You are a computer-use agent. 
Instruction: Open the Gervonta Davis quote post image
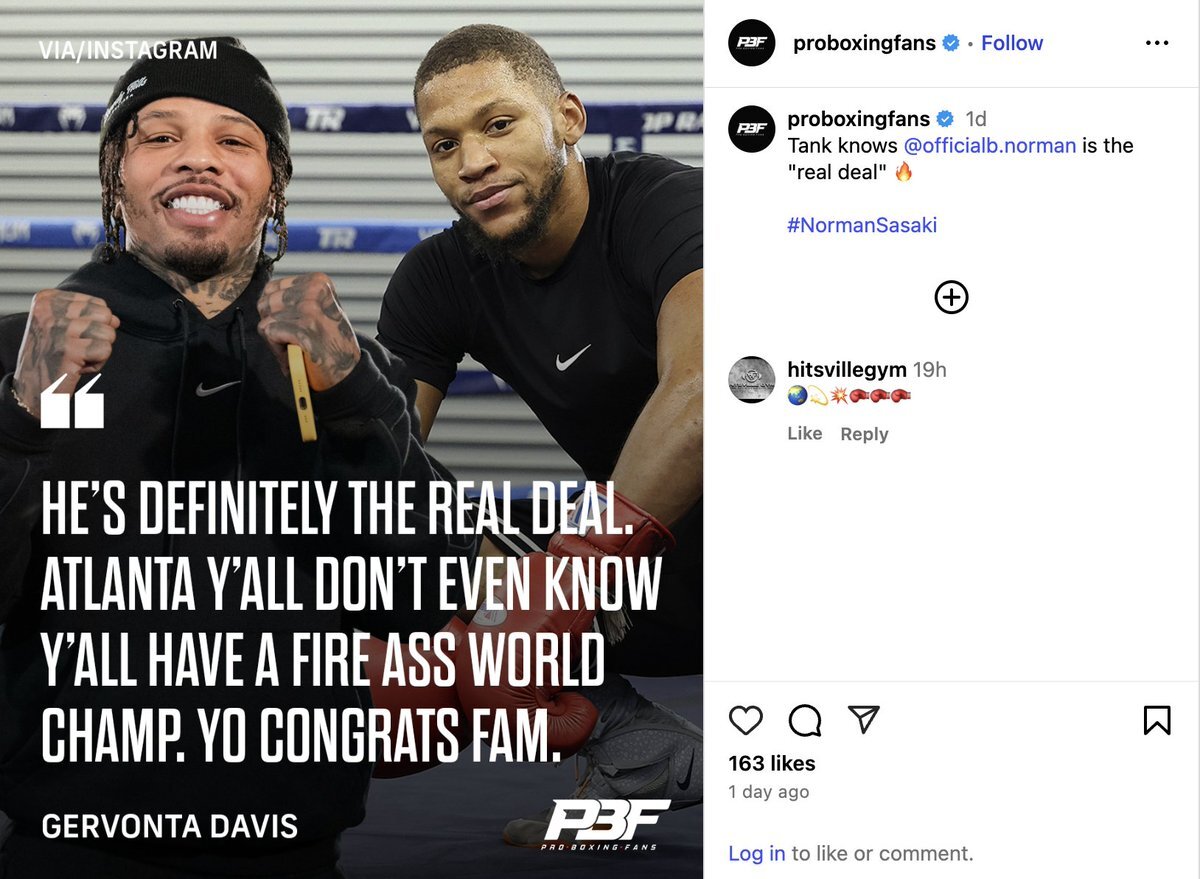tap(351, 439)
